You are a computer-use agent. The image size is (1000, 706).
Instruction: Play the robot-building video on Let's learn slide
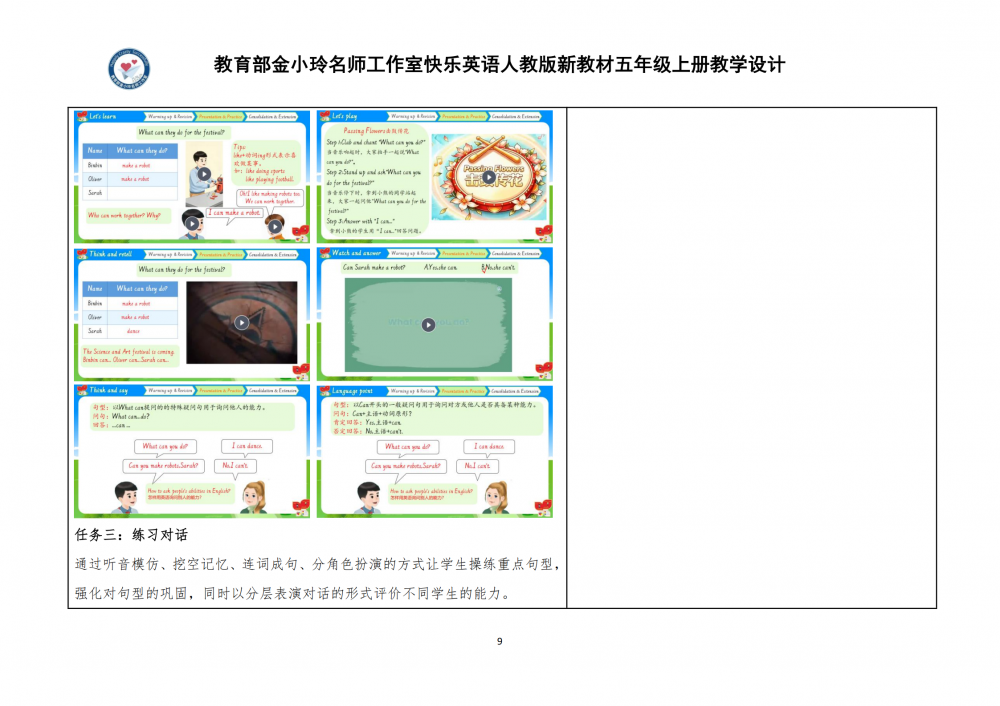click(x=204, y=173)
